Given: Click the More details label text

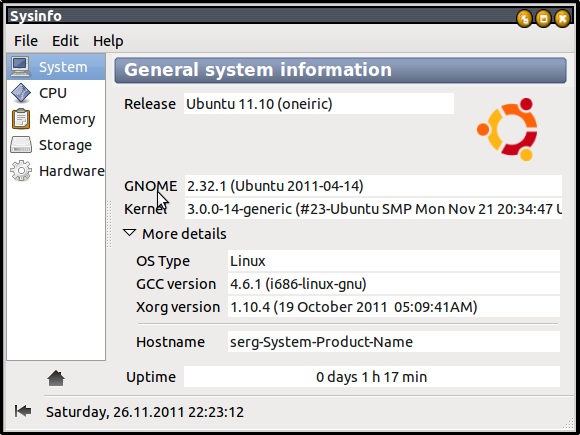Looking at the screenshot, I should click(184, 234).
